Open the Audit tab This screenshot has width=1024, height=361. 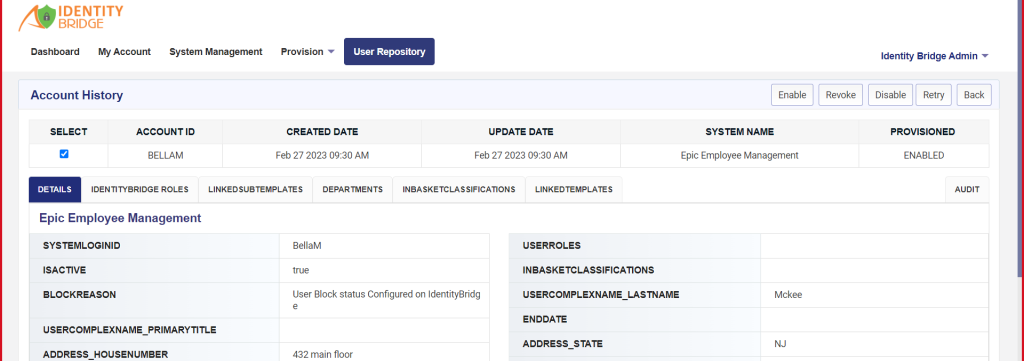(967, 189)
